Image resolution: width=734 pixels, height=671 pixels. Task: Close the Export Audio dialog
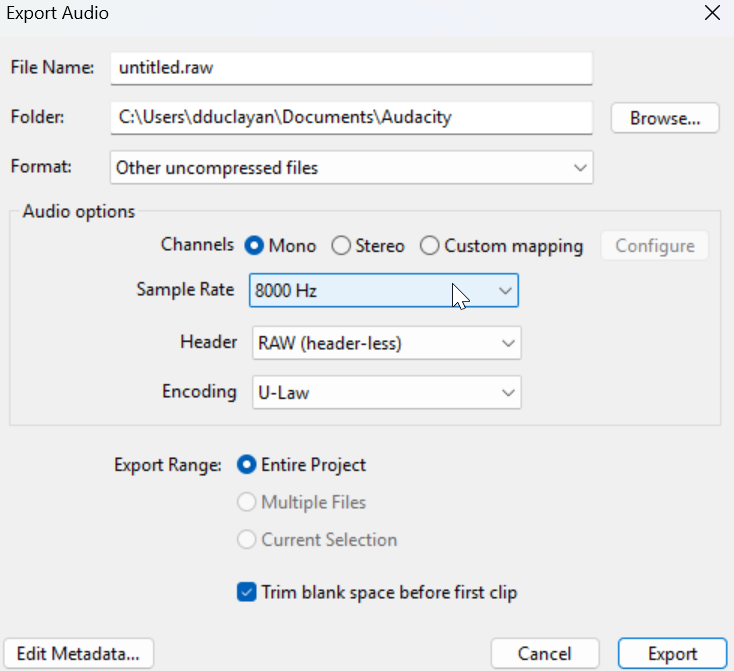point(712,14)
